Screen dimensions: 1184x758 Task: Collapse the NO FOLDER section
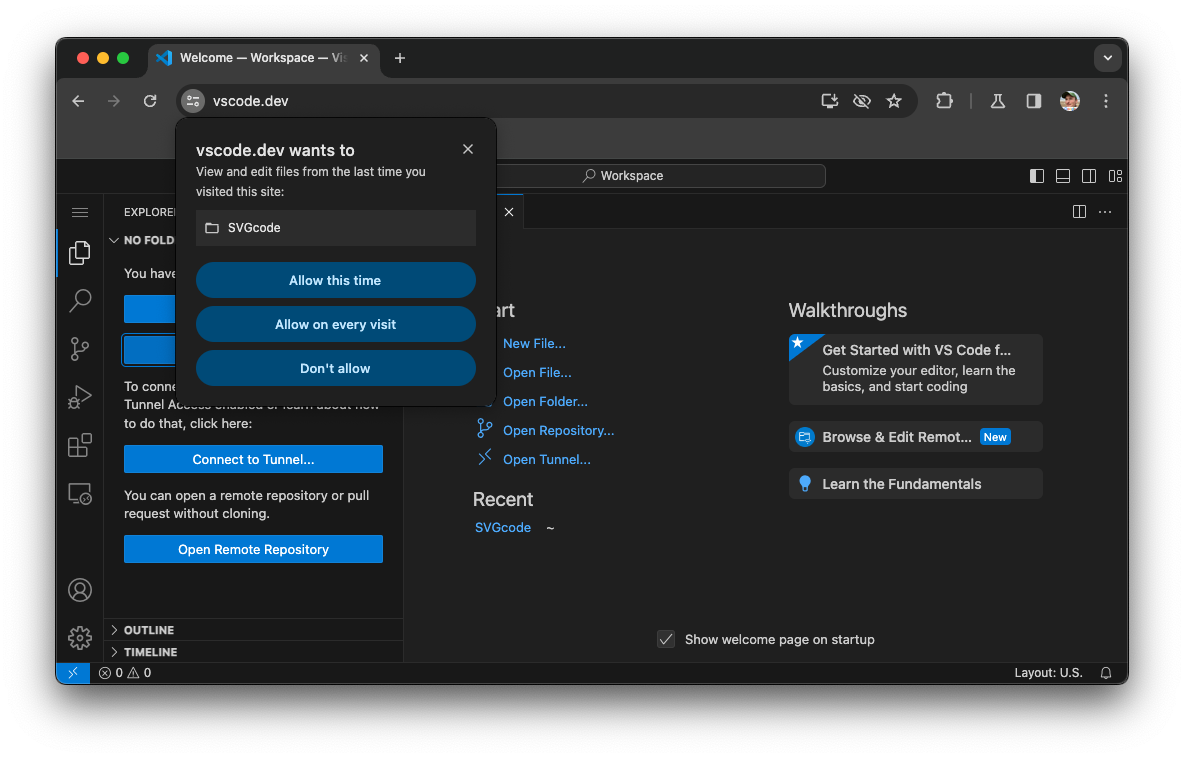tap(115, 240)
